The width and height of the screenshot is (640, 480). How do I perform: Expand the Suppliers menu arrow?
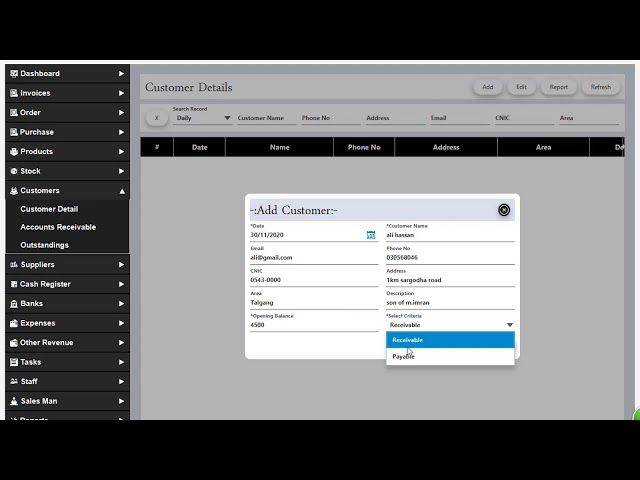(x=121, y=264)
